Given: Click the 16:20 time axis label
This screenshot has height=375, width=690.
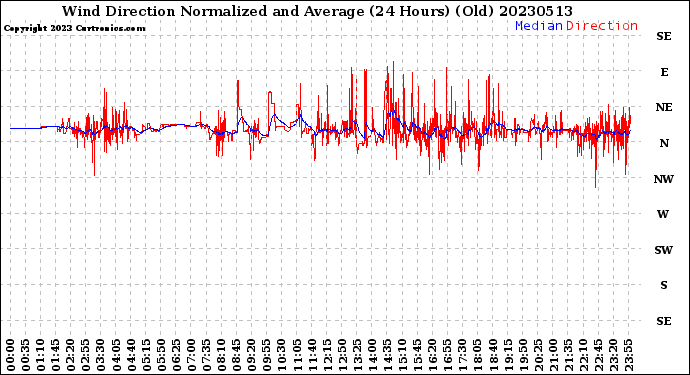Looking at the screenshot, I should [x=433, y=355].
